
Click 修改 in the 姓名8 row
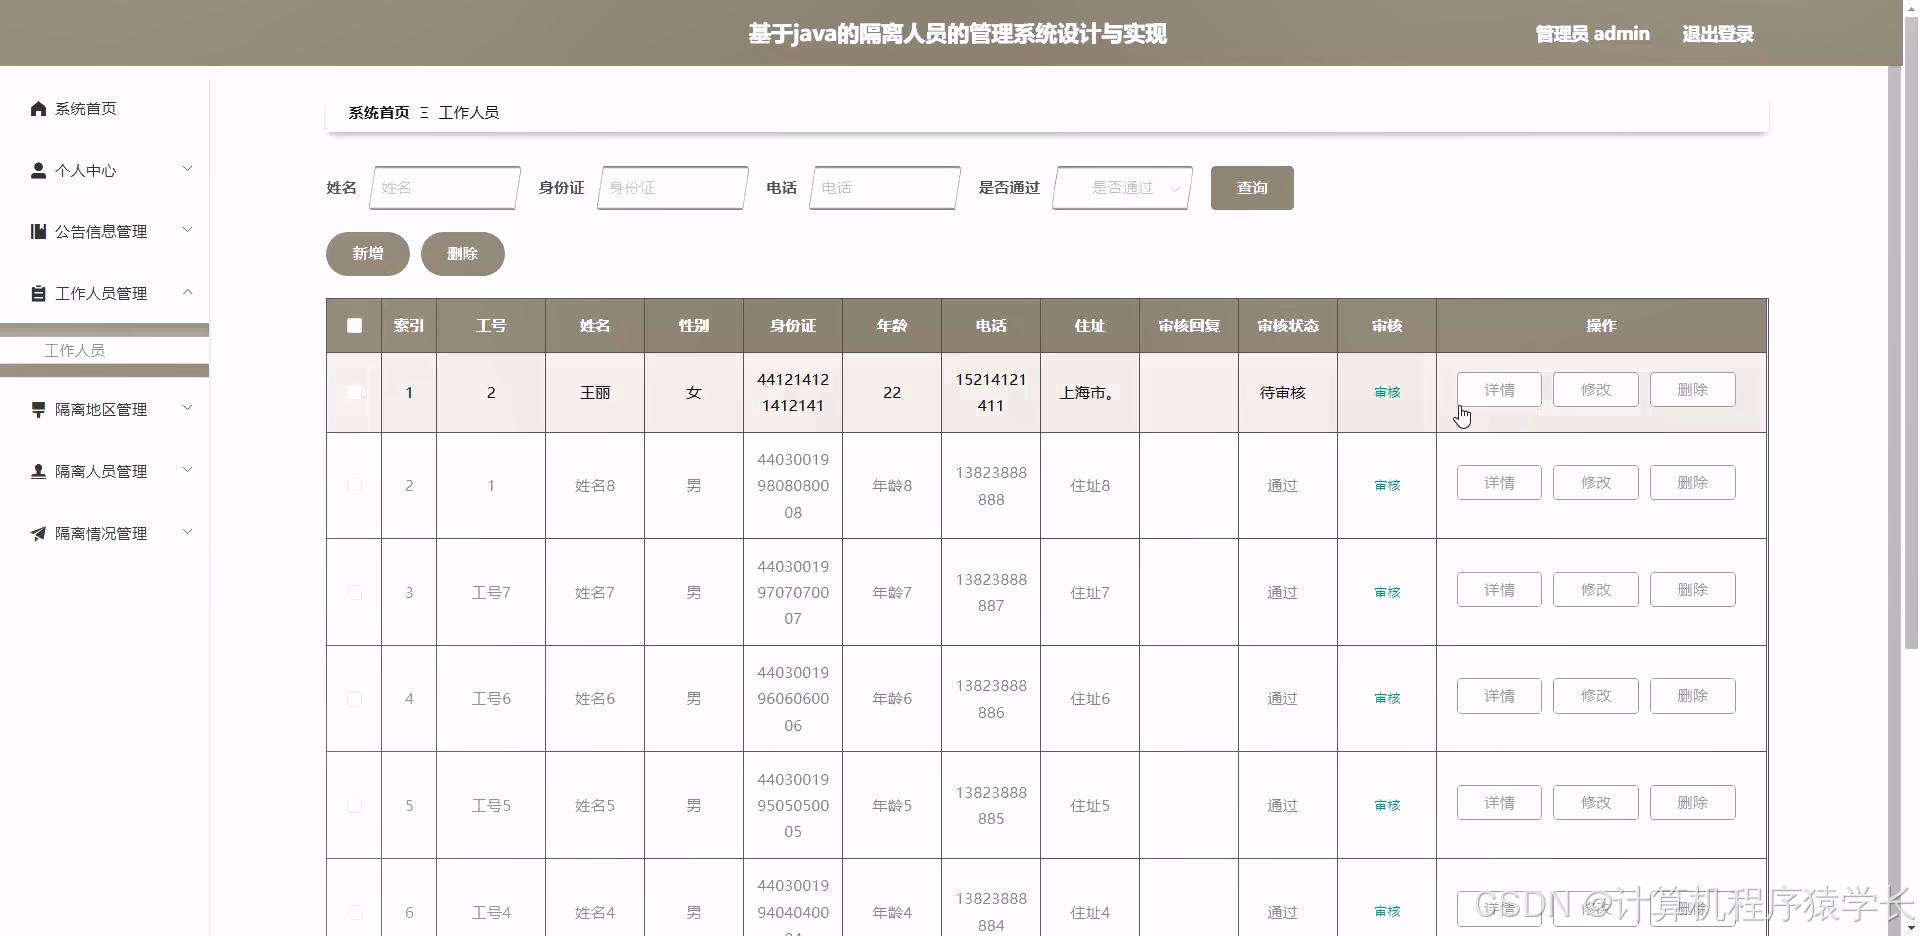1596,483
